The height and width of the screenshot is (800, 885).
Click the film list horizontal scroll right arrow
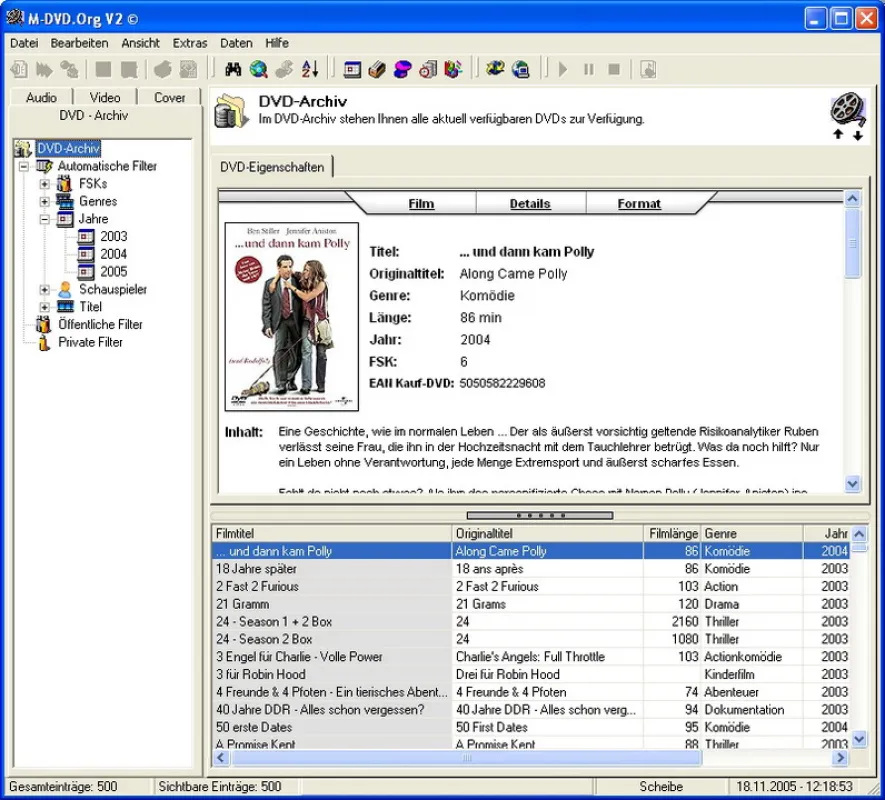pos(840,758)
